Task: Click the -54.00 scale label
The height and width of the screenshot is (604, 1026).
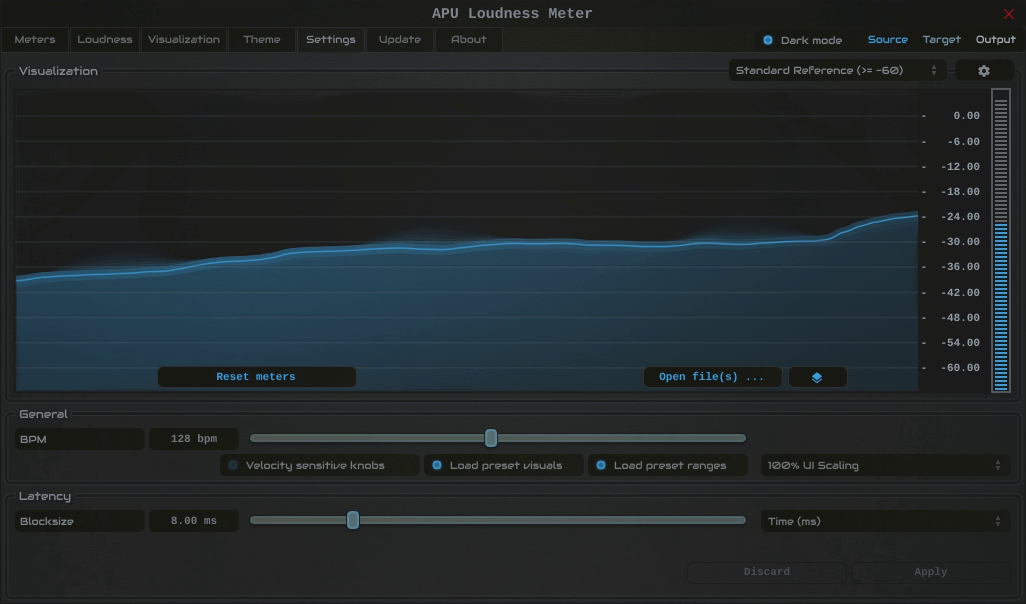Action: pyautogui.click(x=960, y=343)
